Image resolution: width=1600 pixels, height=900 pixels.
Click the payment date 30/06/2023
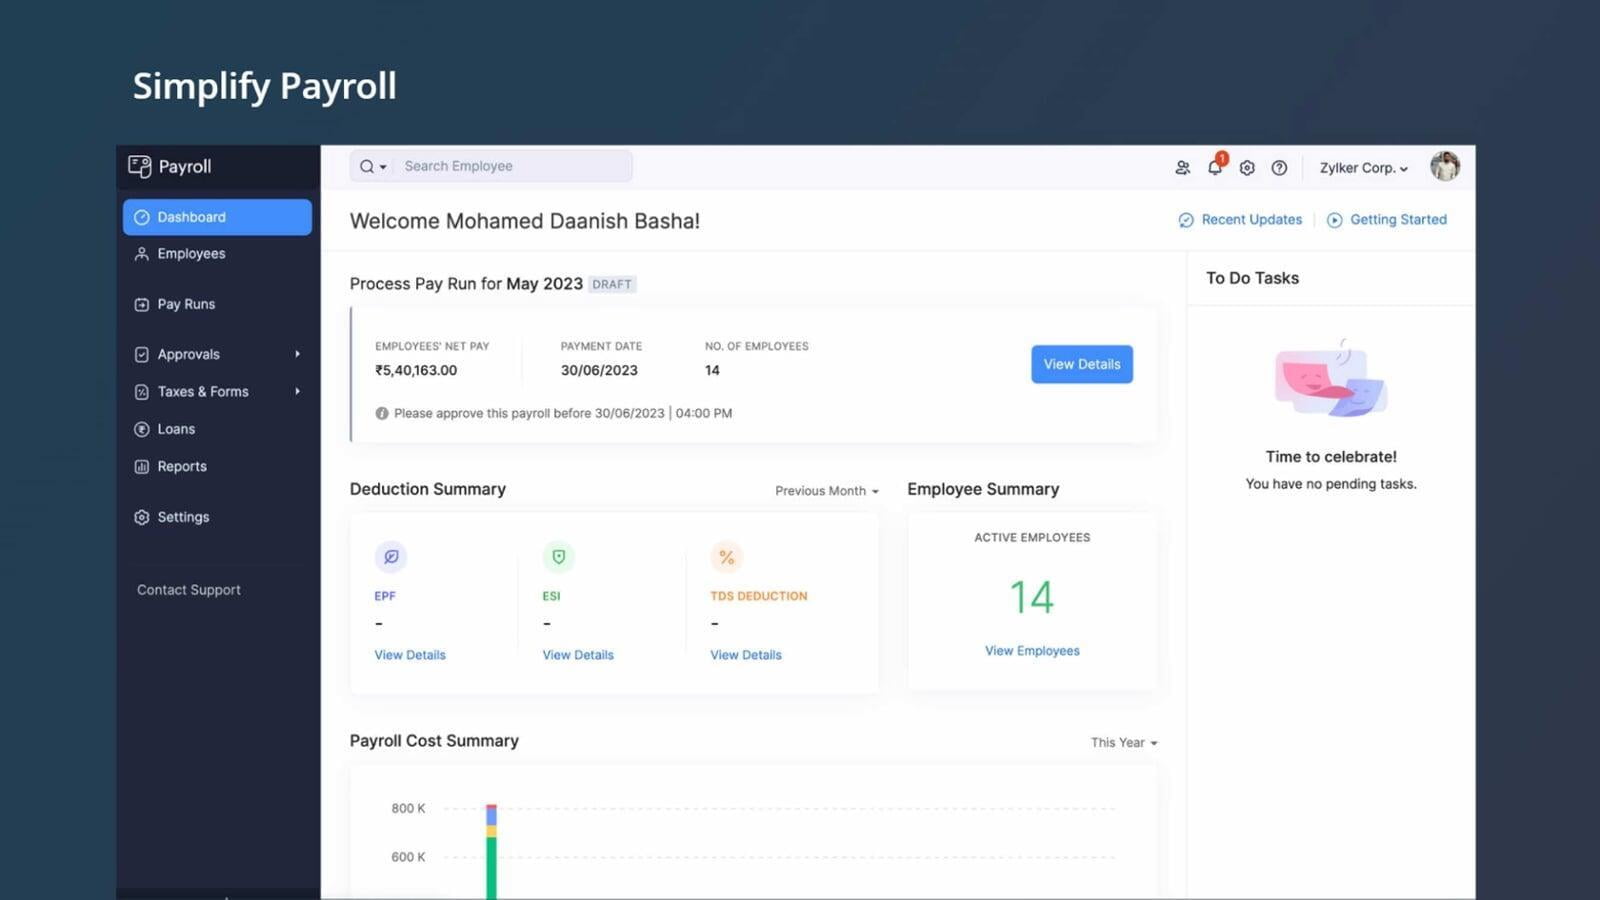(599, 370)
